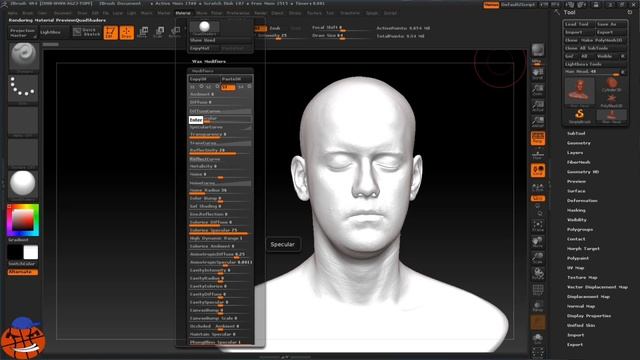
Task: Adjust the Colorize Specular slider
Action: coord(220,231)
